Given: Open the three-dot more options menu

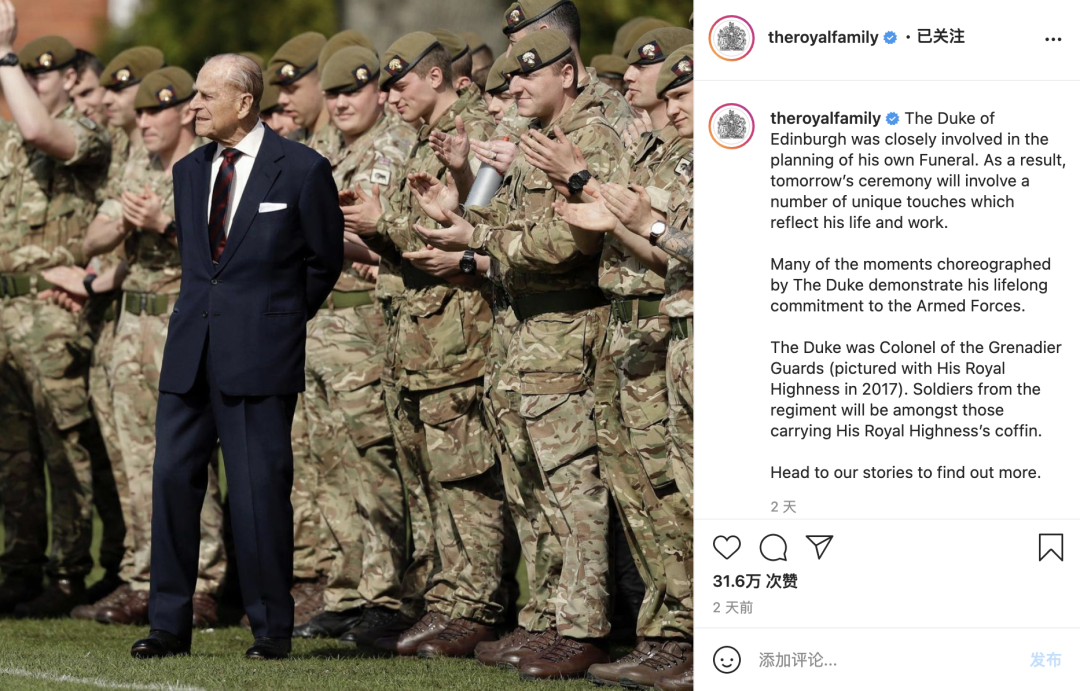Looking at the screenshot, I should pyautogui.click(x=1053, y=39).
